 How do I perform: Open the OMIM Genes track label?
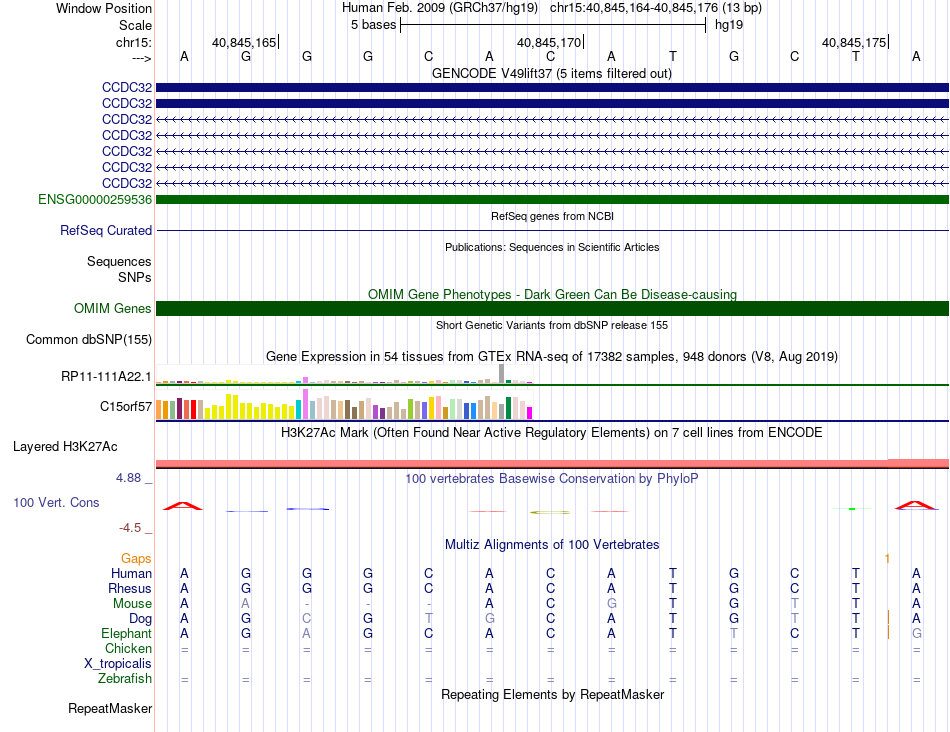[x=112, y=308]
